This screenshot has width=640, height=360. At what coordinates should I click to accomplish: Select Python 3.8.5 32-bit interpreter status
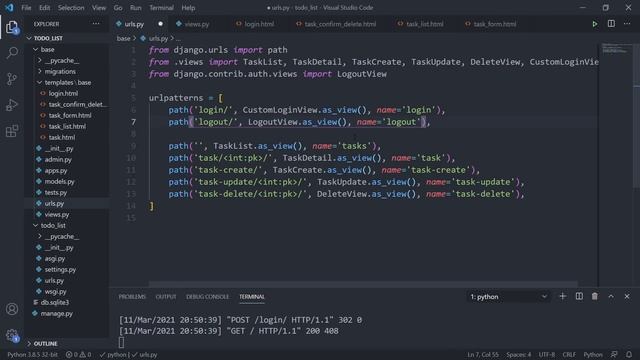point(32,355)
